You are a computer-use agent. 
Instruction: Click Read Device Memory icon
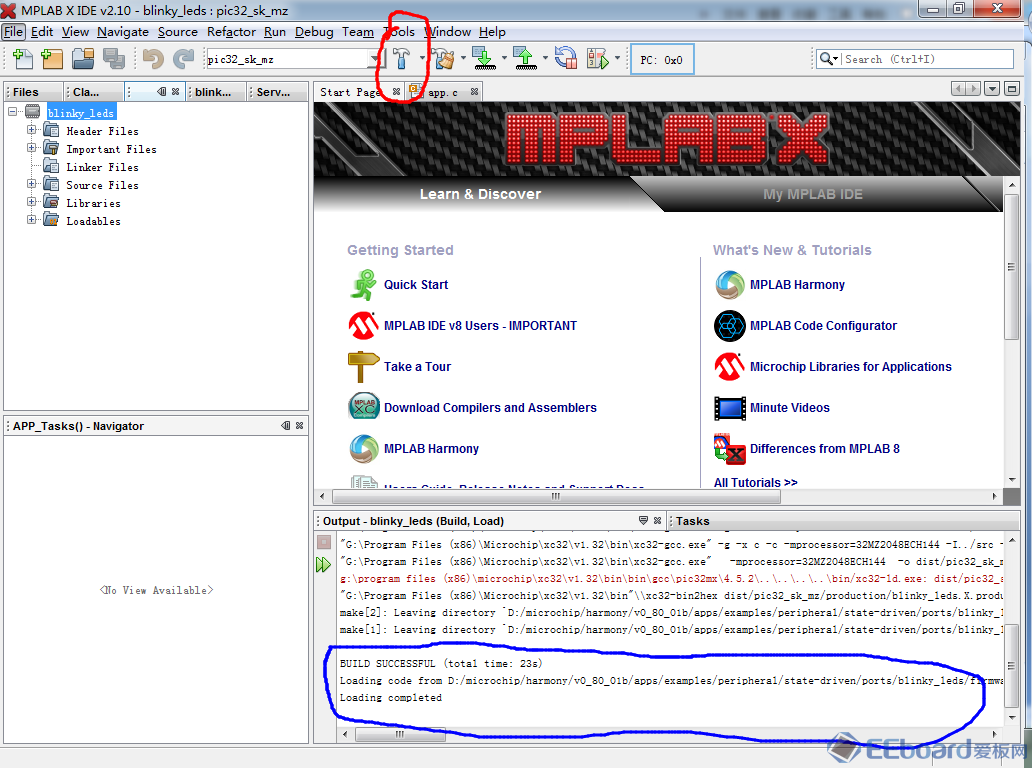coord(525,59)
